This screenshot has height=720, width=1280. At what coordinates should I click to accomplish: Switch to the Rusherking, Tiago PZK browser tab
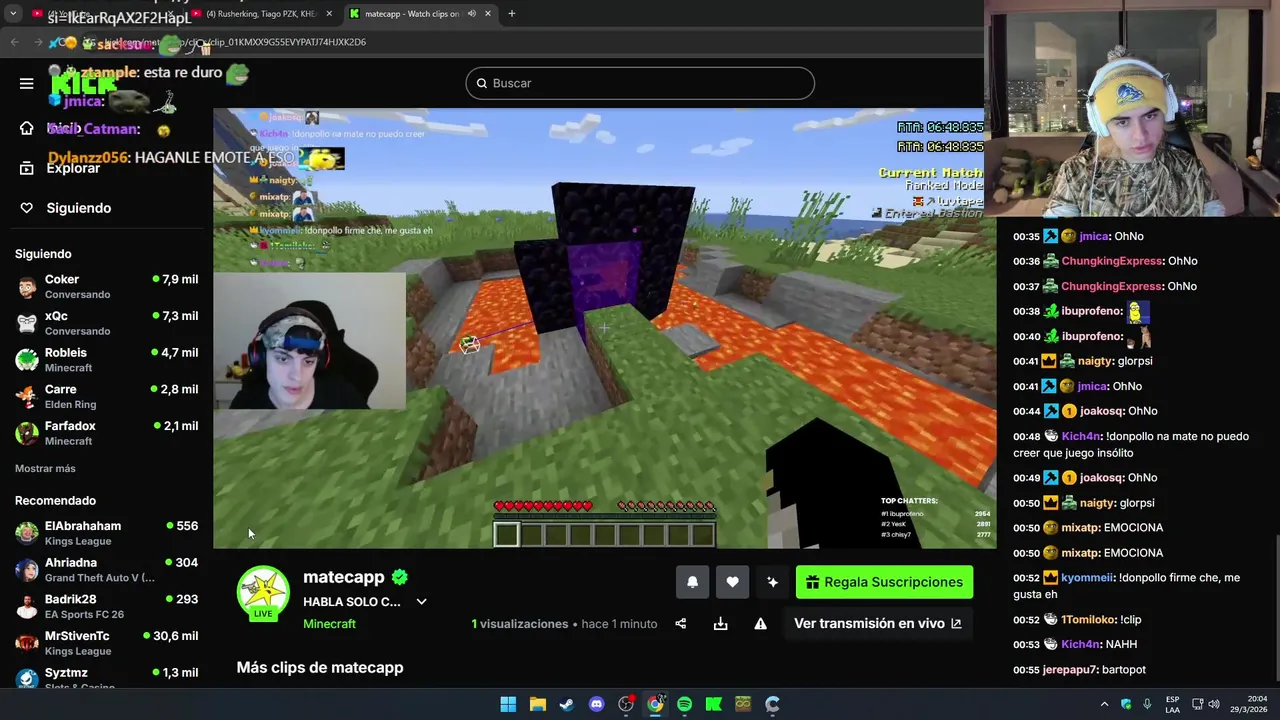click(260, 14)
